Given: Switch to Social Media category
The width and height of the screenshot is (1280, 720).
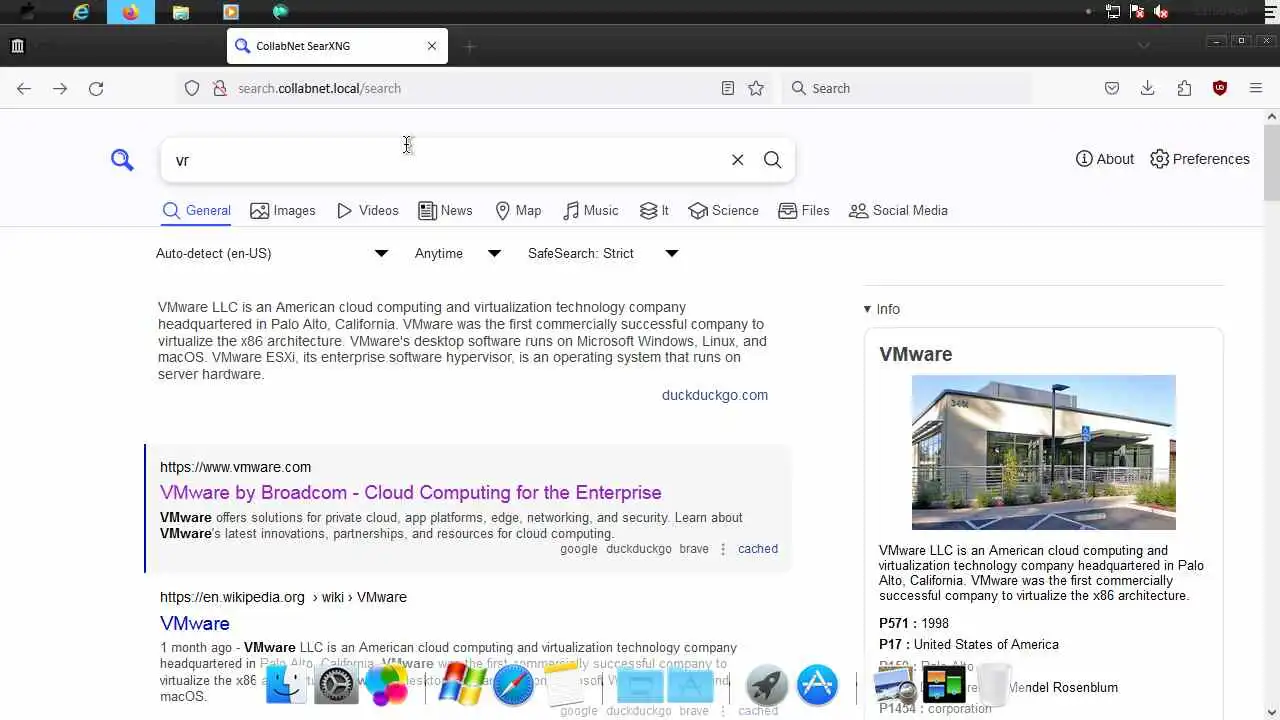Looking at the screenshot, I should [x=898, y=211].
